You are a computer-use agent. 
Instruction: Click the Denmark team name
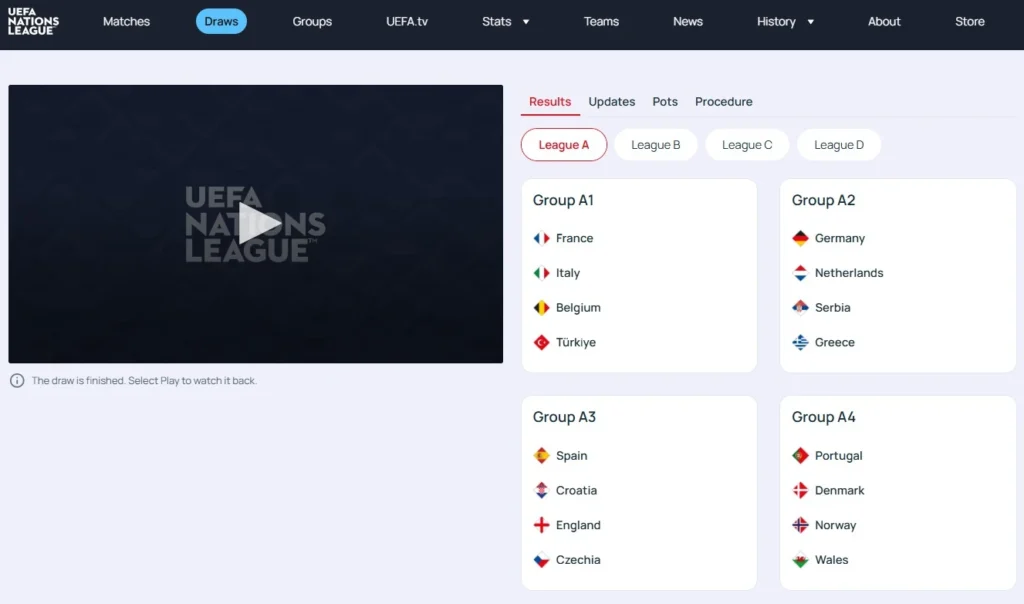(x=839, y=490)
